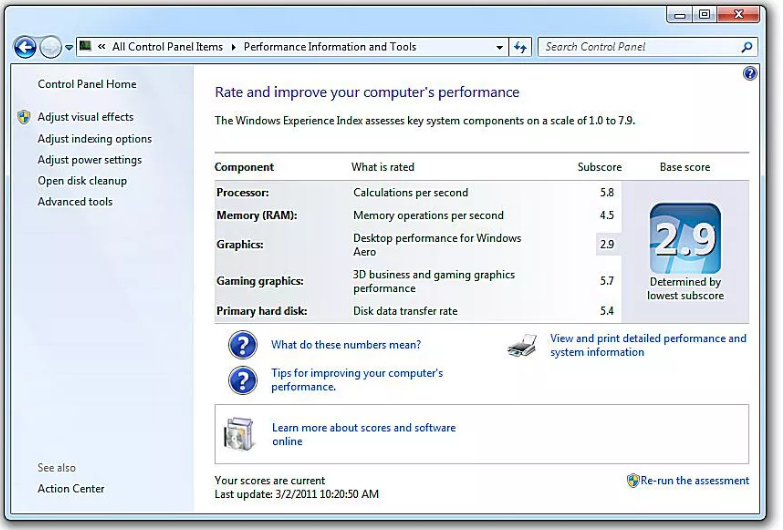Click the Processor subscore 5.8
Image resolution: width=783 pixels, height=530 pixels.
pos(607,193)
